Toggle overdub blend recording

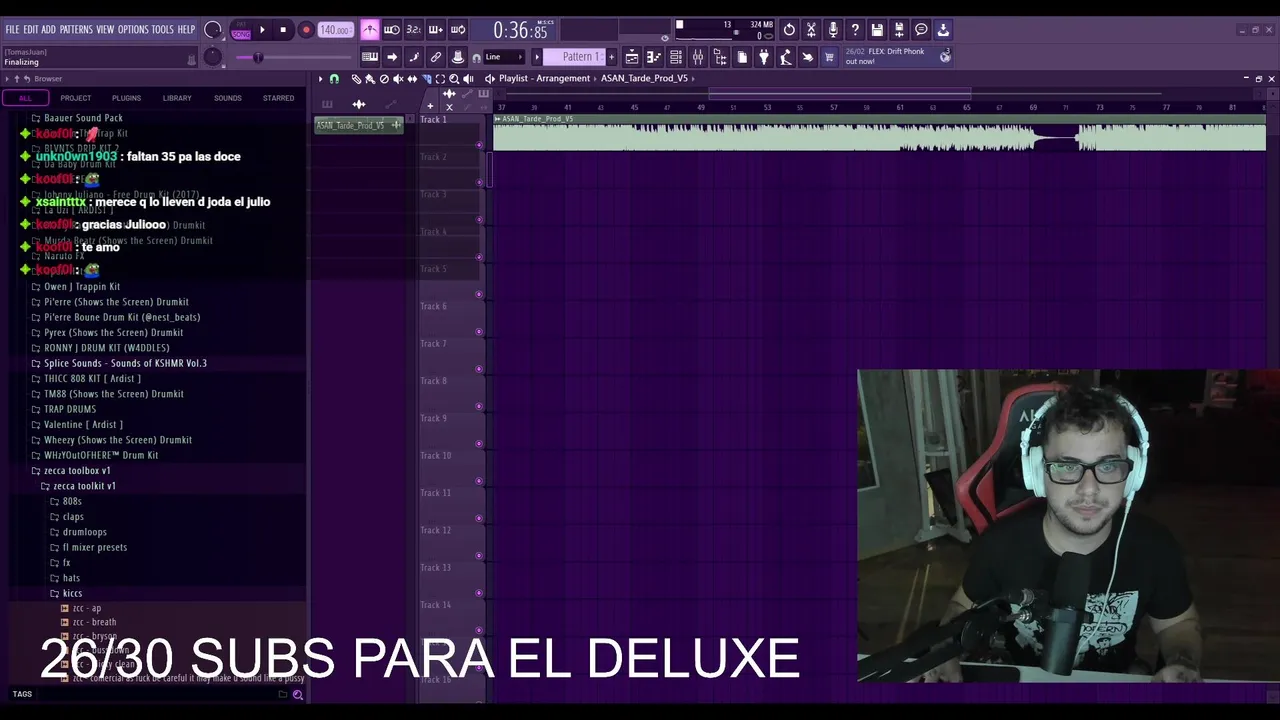coord(436,30)
